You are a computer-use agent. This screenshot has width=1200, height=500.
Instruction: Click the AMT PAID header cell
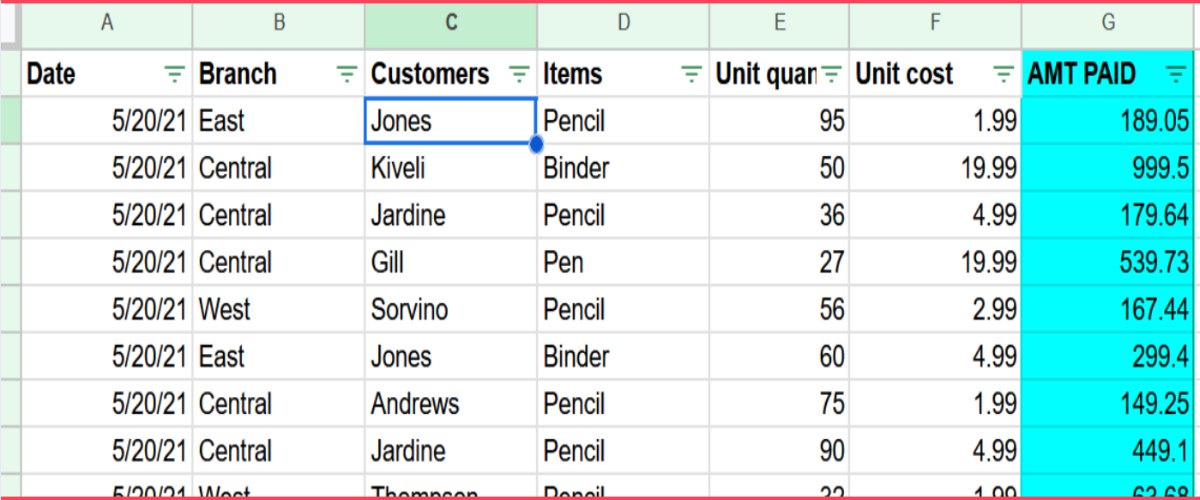point(1090,74)
